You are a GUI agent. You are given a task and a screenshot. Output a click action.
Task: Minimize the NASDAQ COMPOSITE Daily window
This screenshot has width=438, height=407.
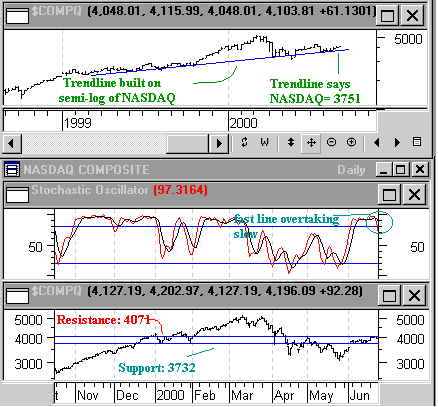click(384, 169)
